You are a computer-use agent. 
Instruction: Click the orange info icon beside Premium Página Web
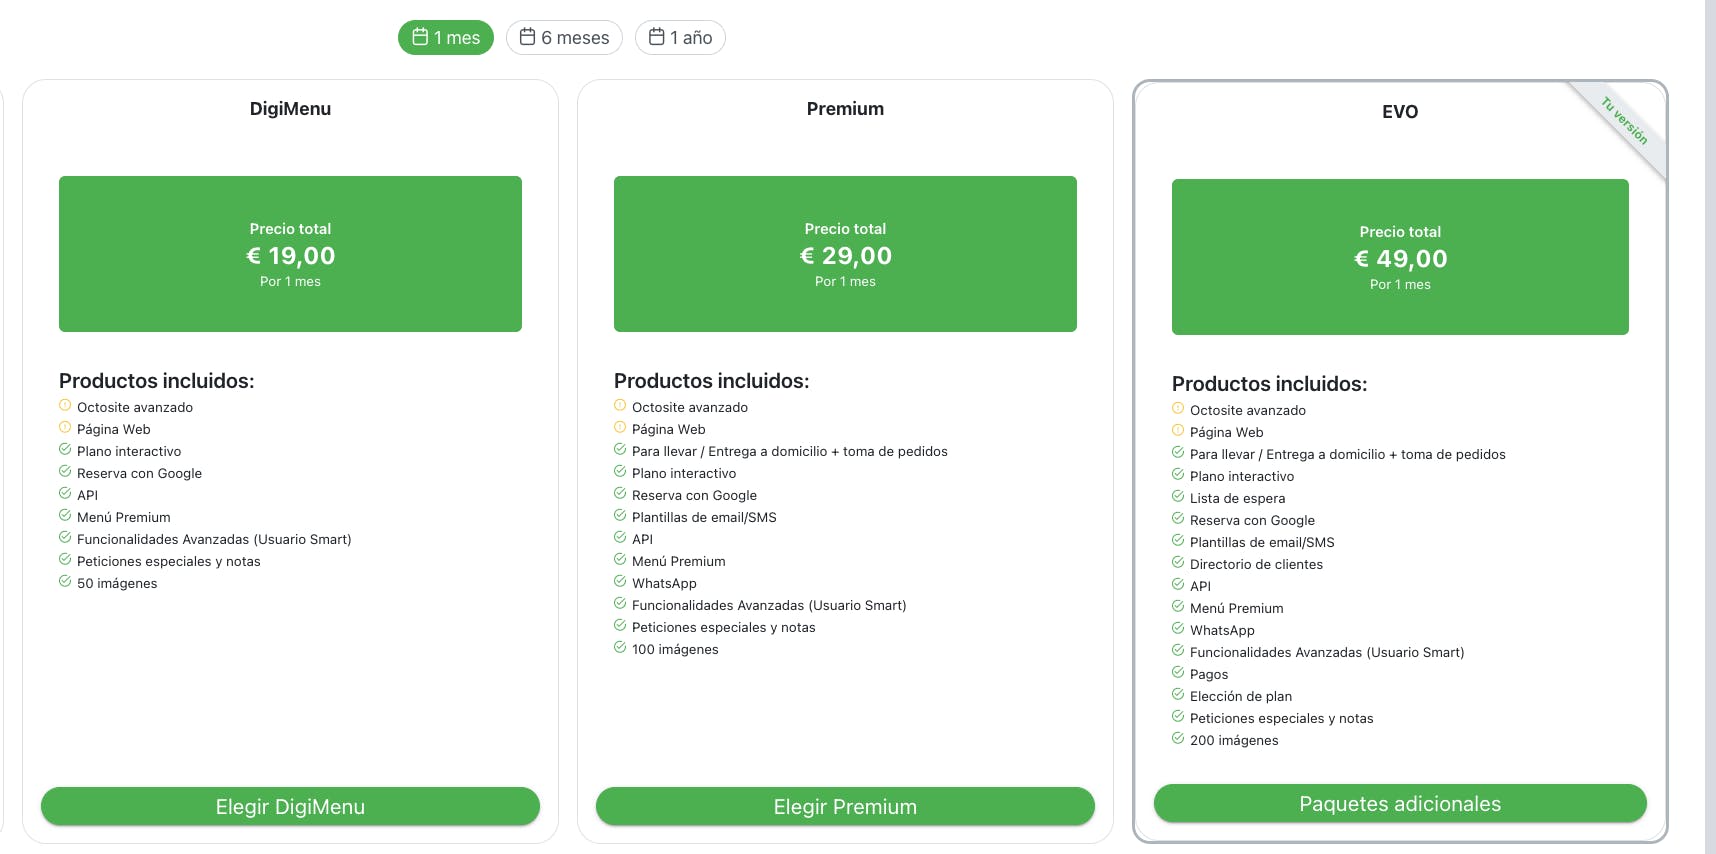pos(620,428)
